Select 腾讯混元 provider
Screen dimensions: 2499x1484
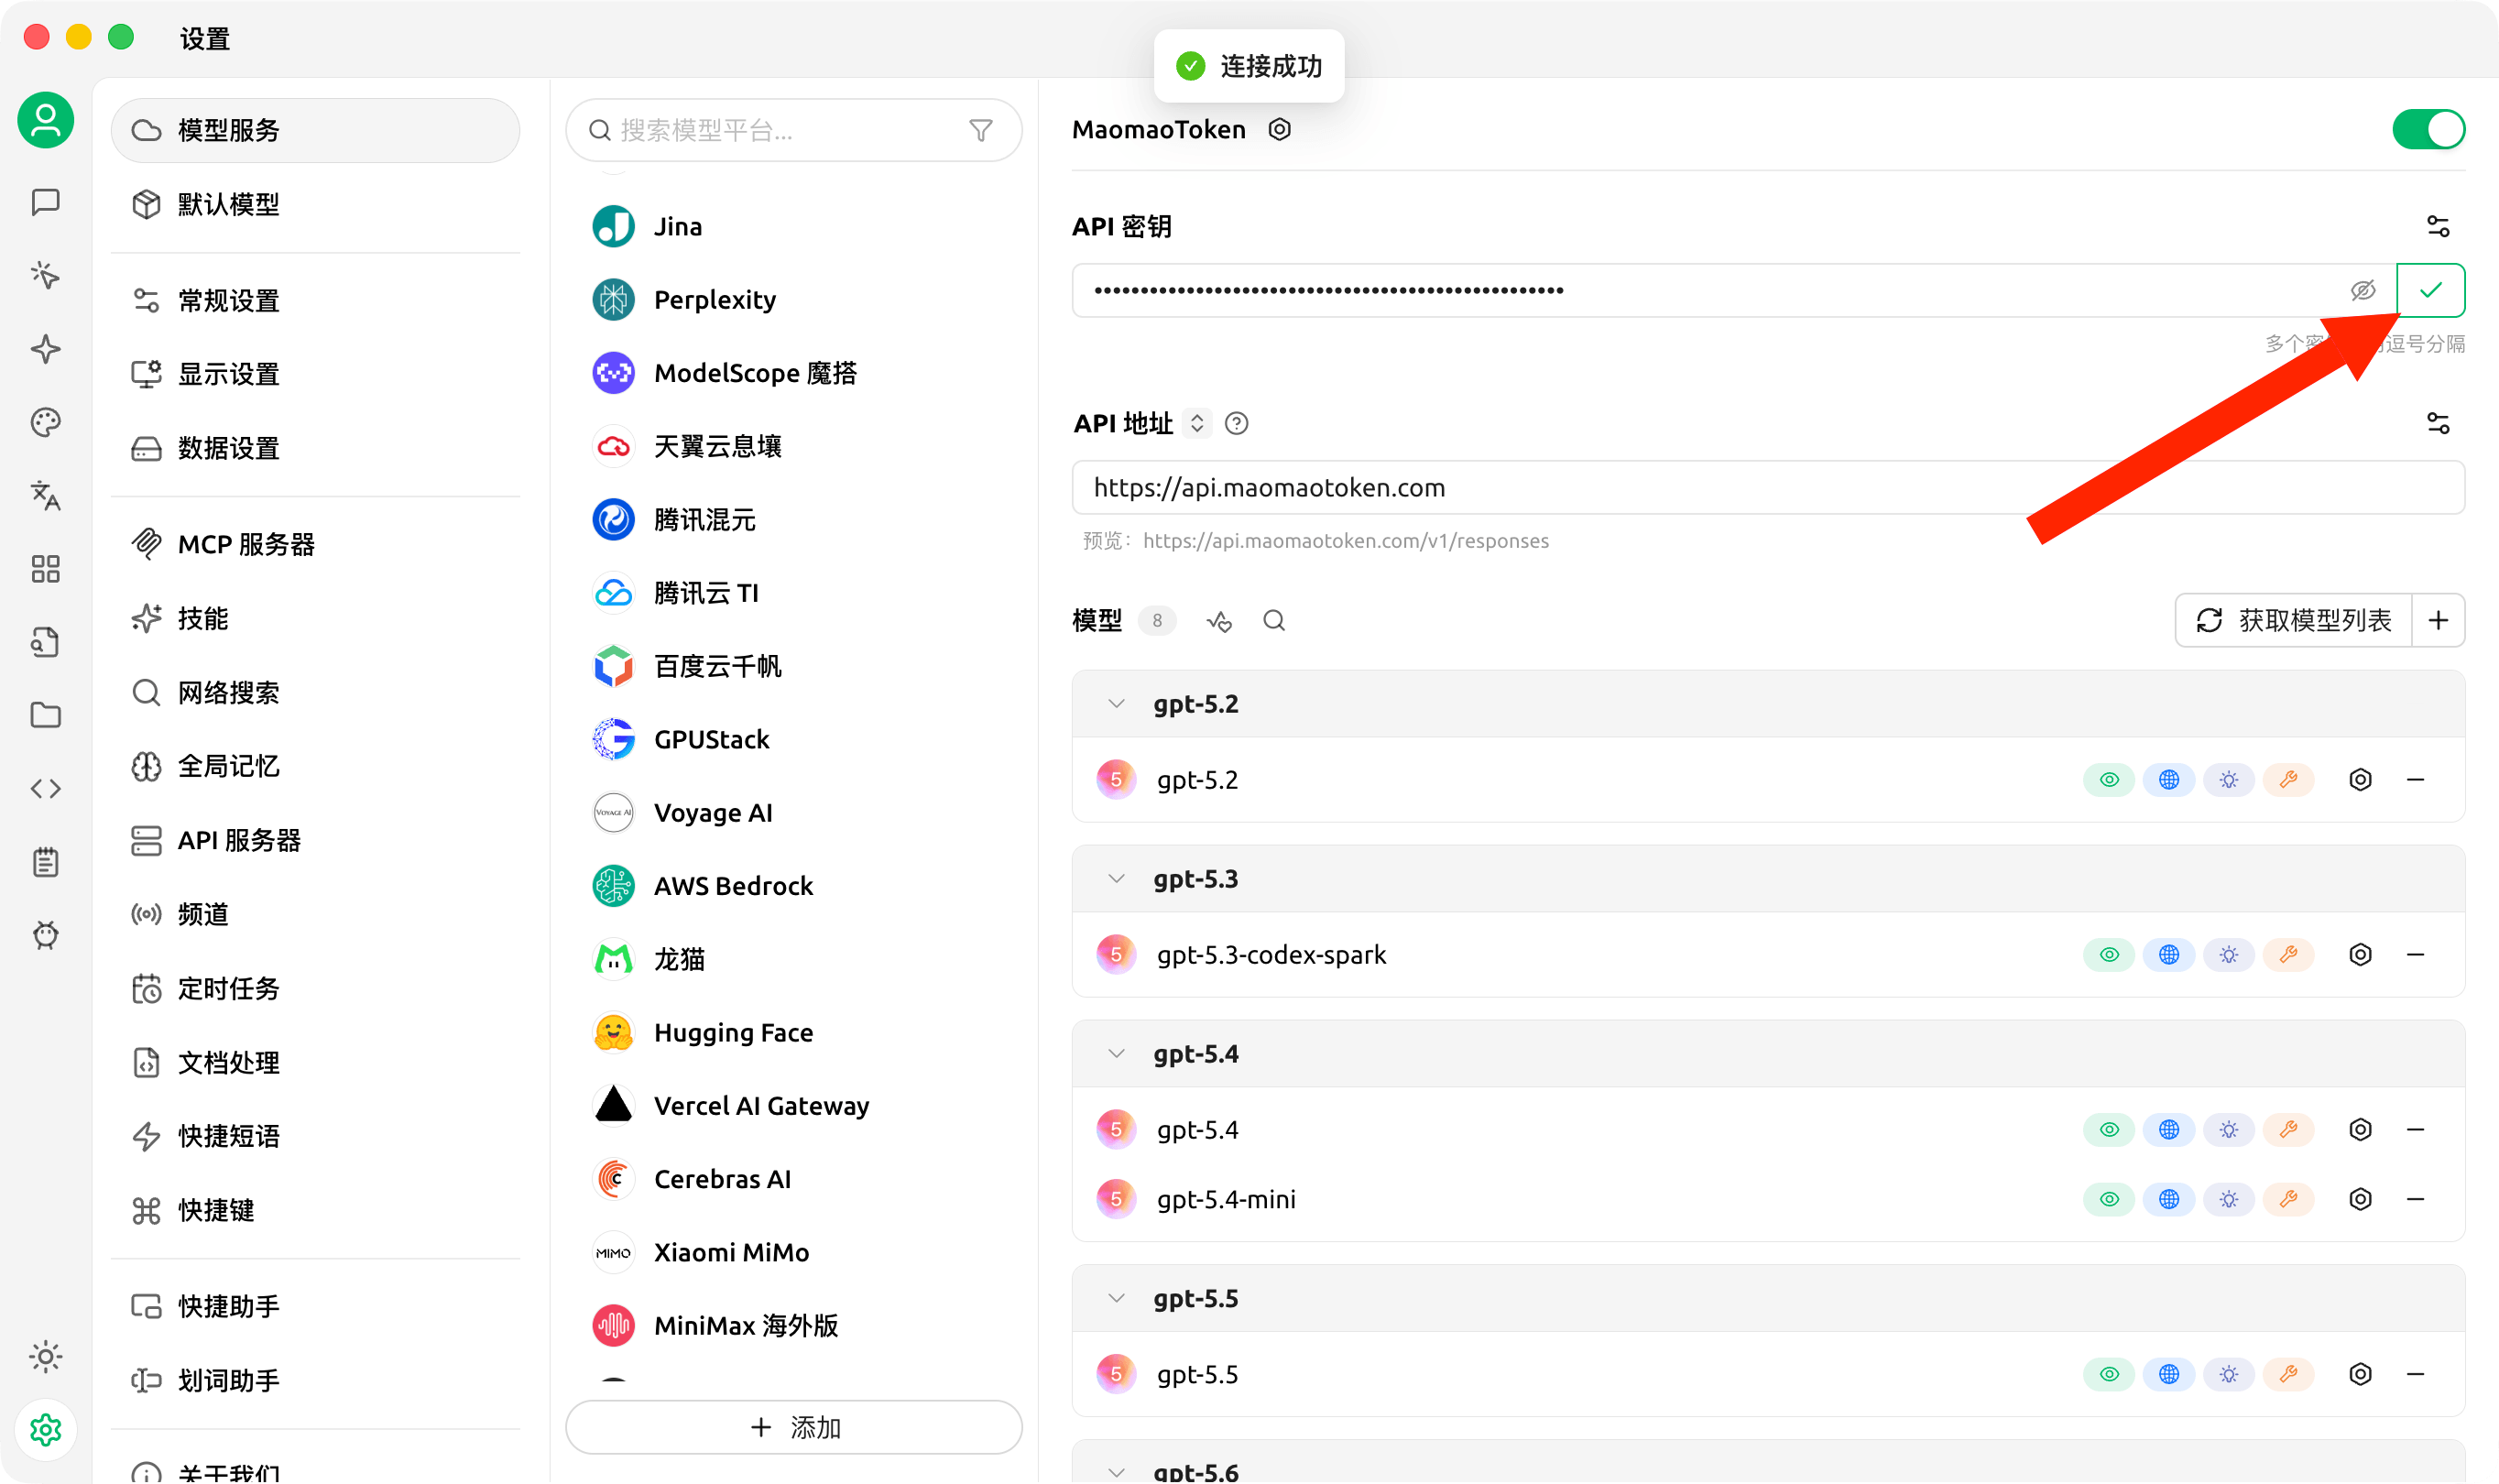[794, 520]
